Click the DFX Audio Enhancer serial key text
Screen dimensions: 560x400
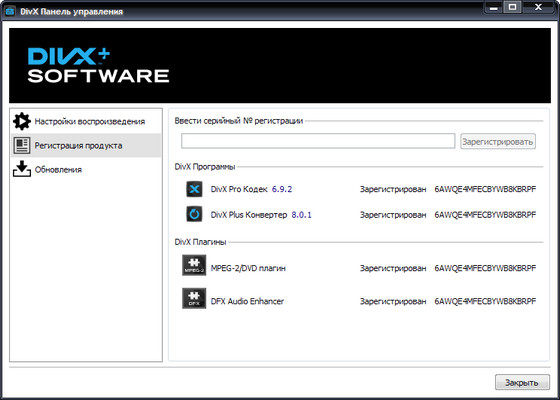(x=485, y=301)
